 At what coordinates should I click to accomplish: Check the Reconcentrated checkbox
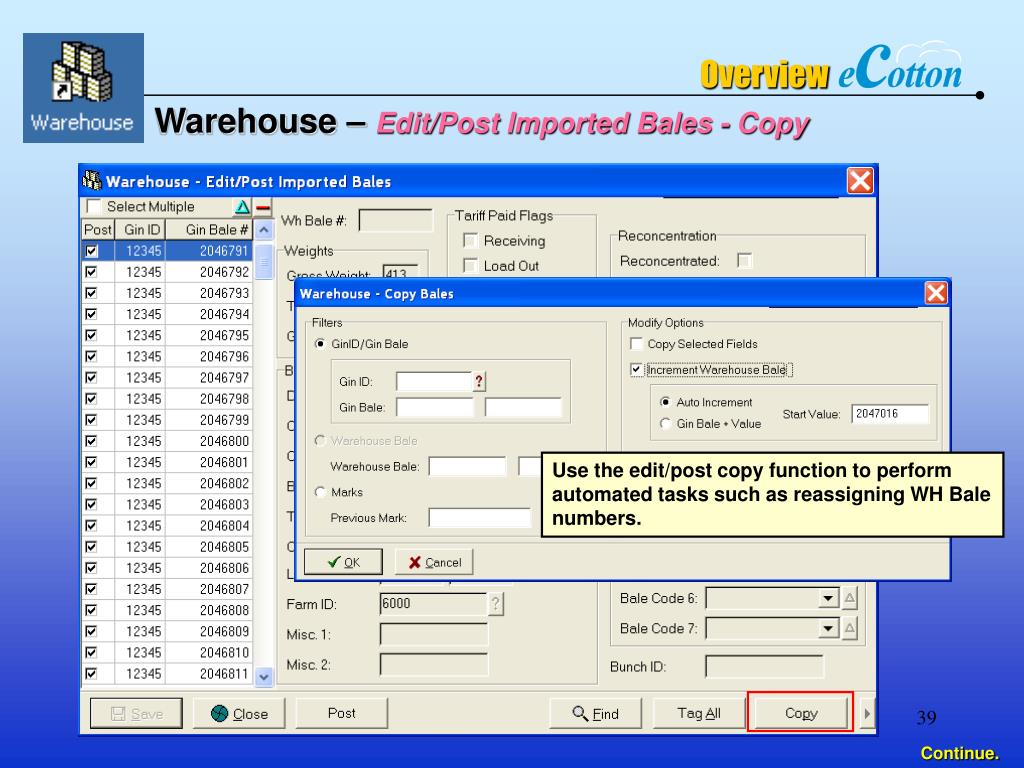coord(744,261)
